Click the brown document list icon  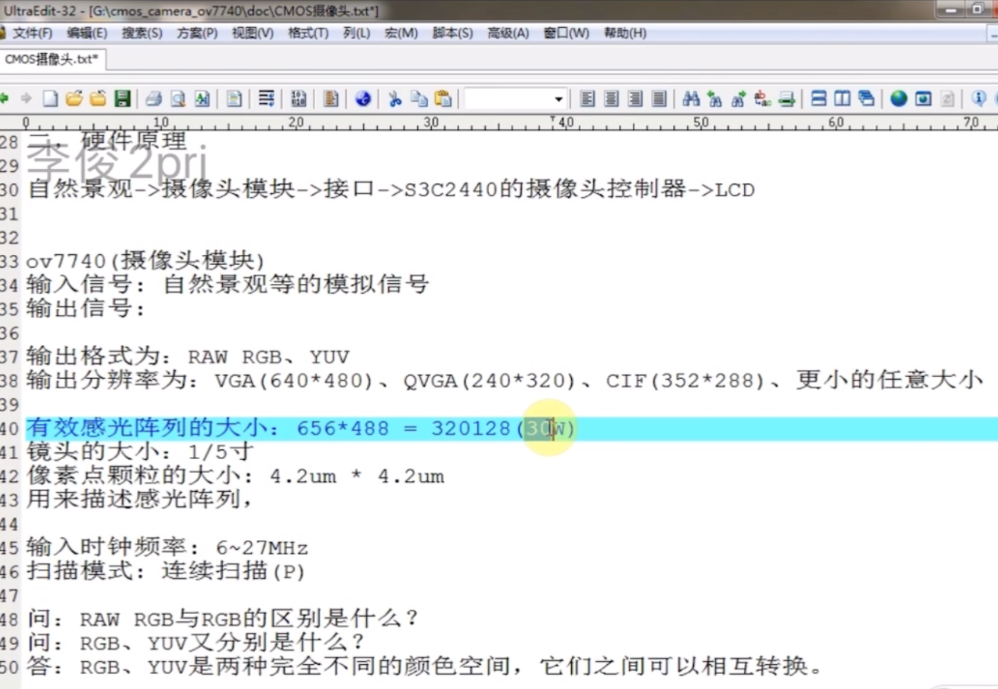coord(331,99)
